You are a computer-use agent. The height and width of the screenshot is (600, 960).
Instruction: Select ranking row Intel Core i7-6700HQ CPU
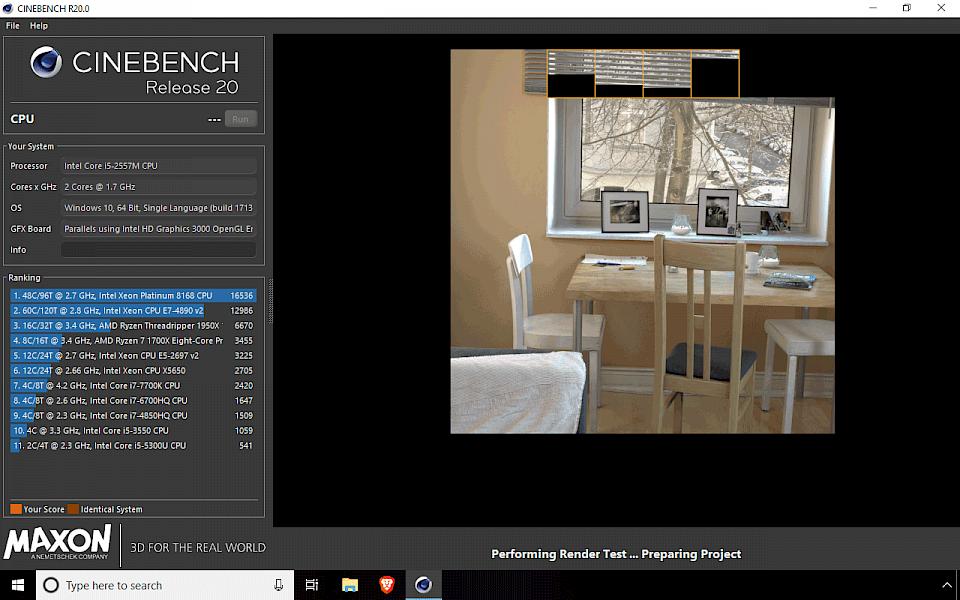[133, 400]
